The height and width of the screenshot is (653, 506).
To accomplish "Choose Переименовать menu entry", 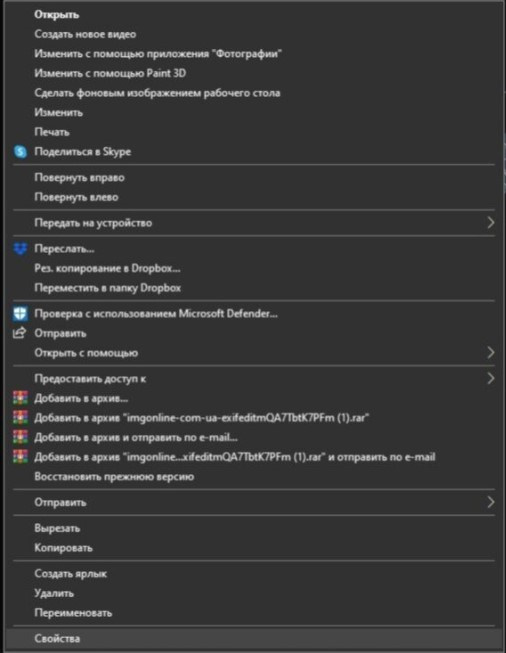I will [73, 613].
